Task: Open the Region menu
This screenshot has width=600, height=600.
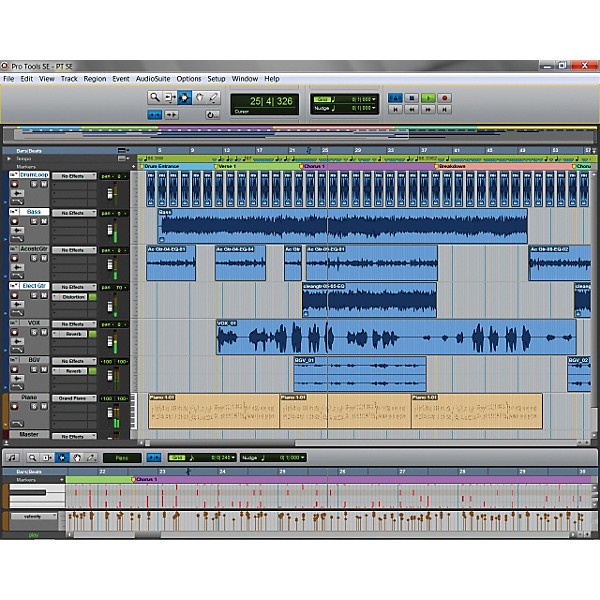Action: click(95, 78)
